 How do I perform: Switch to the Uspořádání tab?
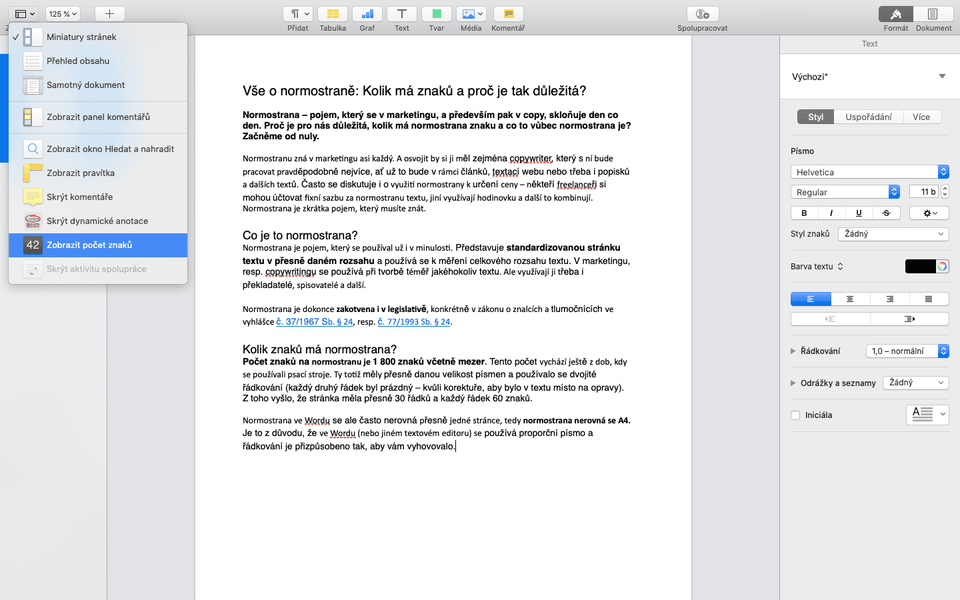[868, 117]
